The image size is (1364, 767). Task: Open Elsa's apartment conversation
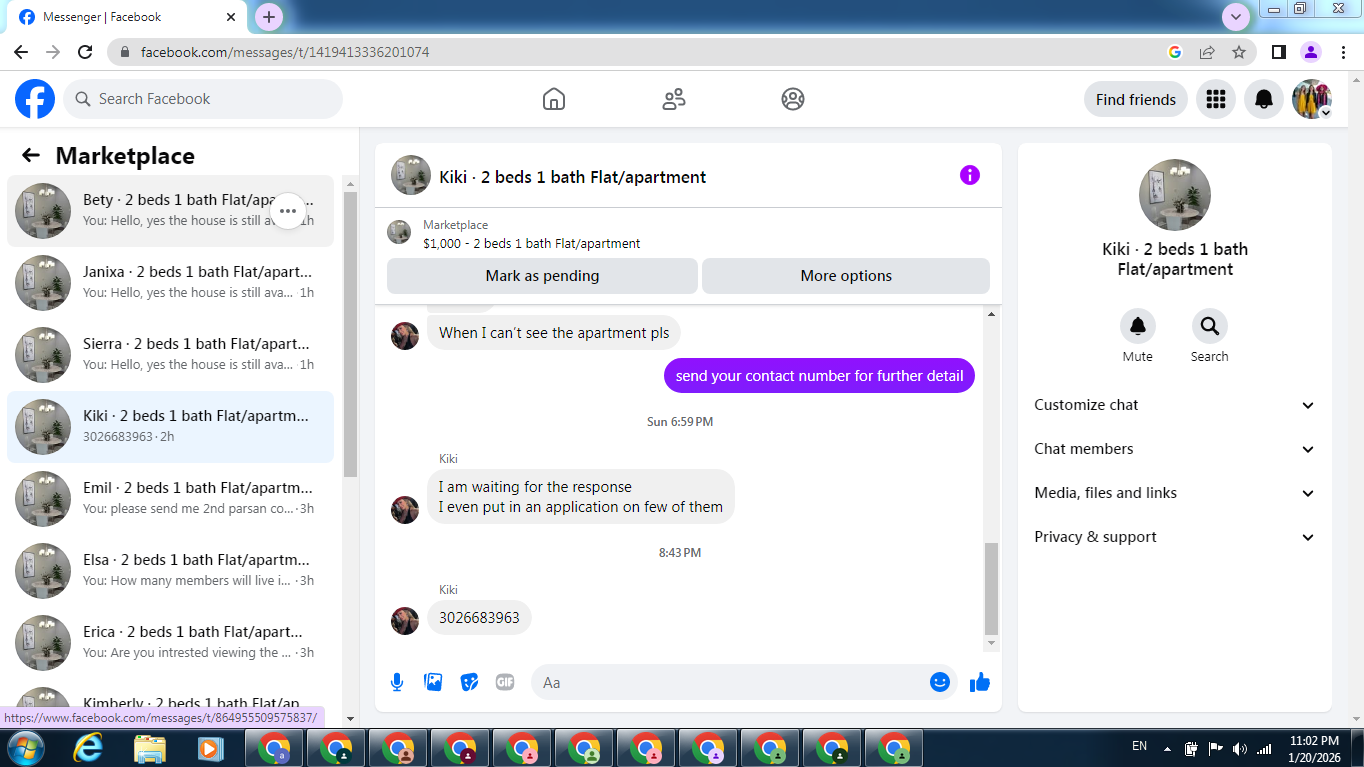[170, 571]
